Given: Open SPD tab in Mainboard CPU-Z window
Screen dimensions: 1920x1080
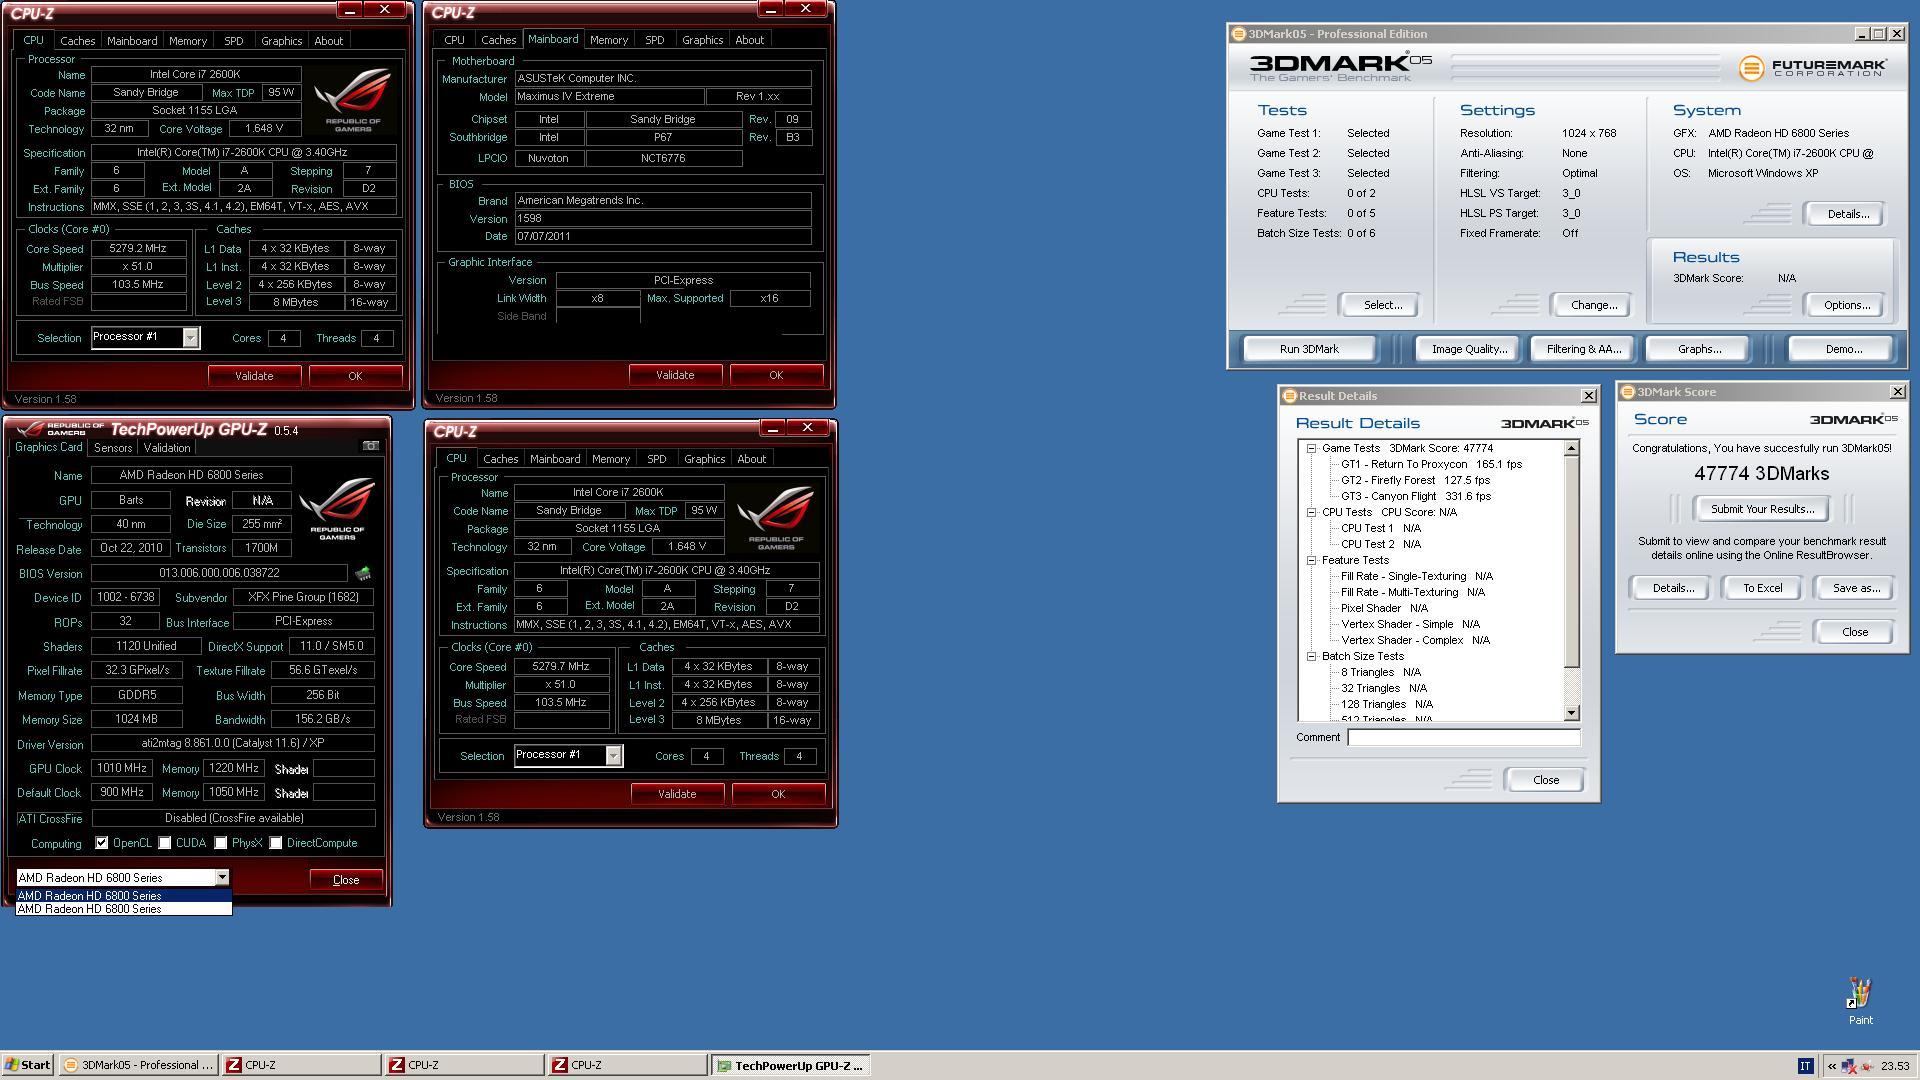Looking at the screenshot, I should pyautogui.click(x=654, y=40).
